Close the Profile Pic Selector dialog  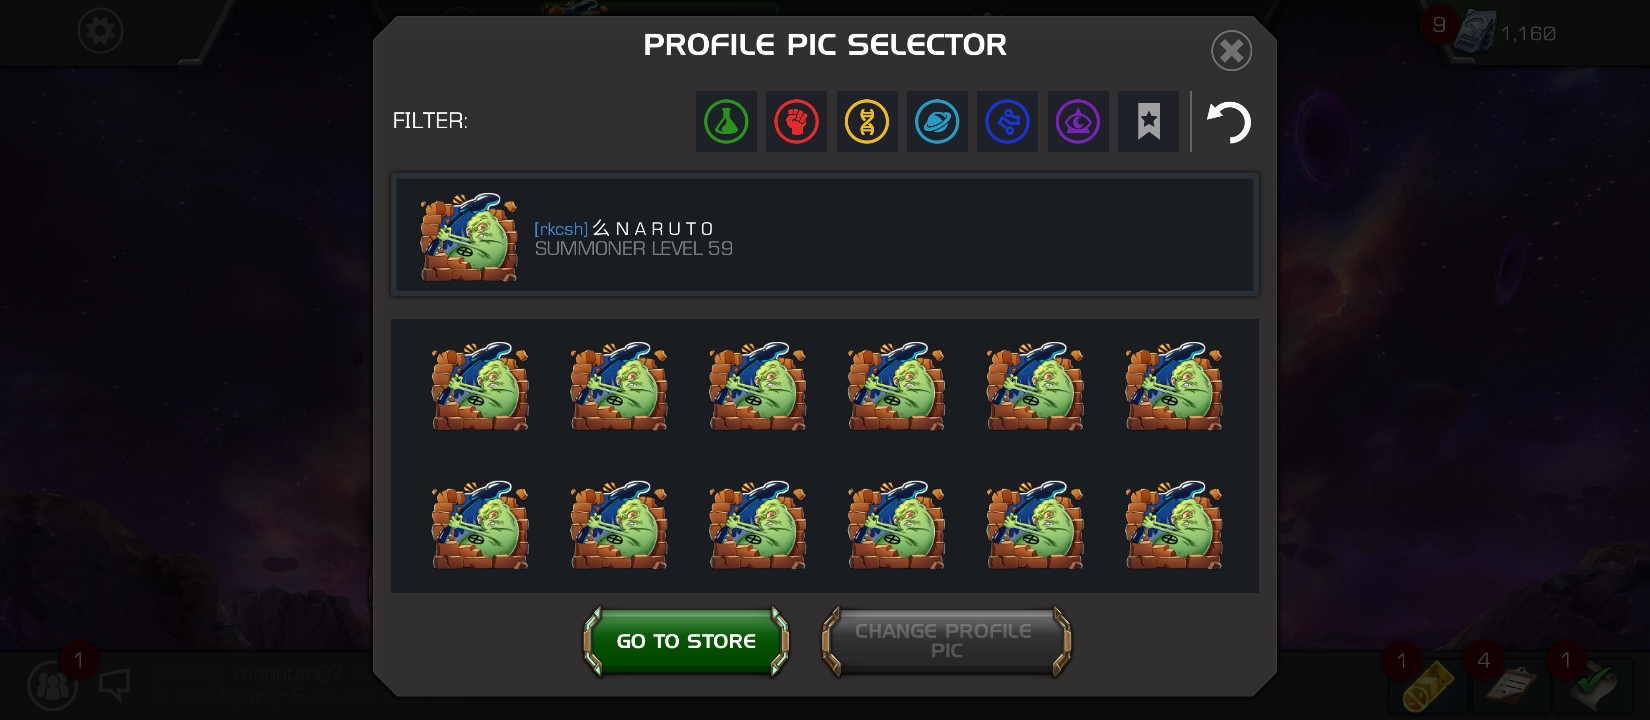(x=1231, y=50)
